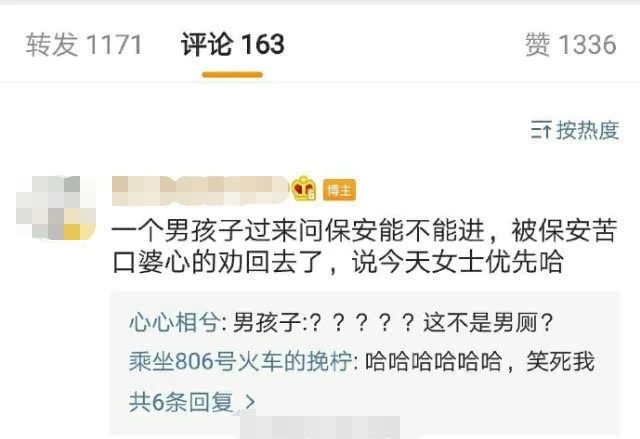Select the reply 哈哈哈哈哈哈,笑死我
The image size is (640, 439).
[x=480, y=361]
